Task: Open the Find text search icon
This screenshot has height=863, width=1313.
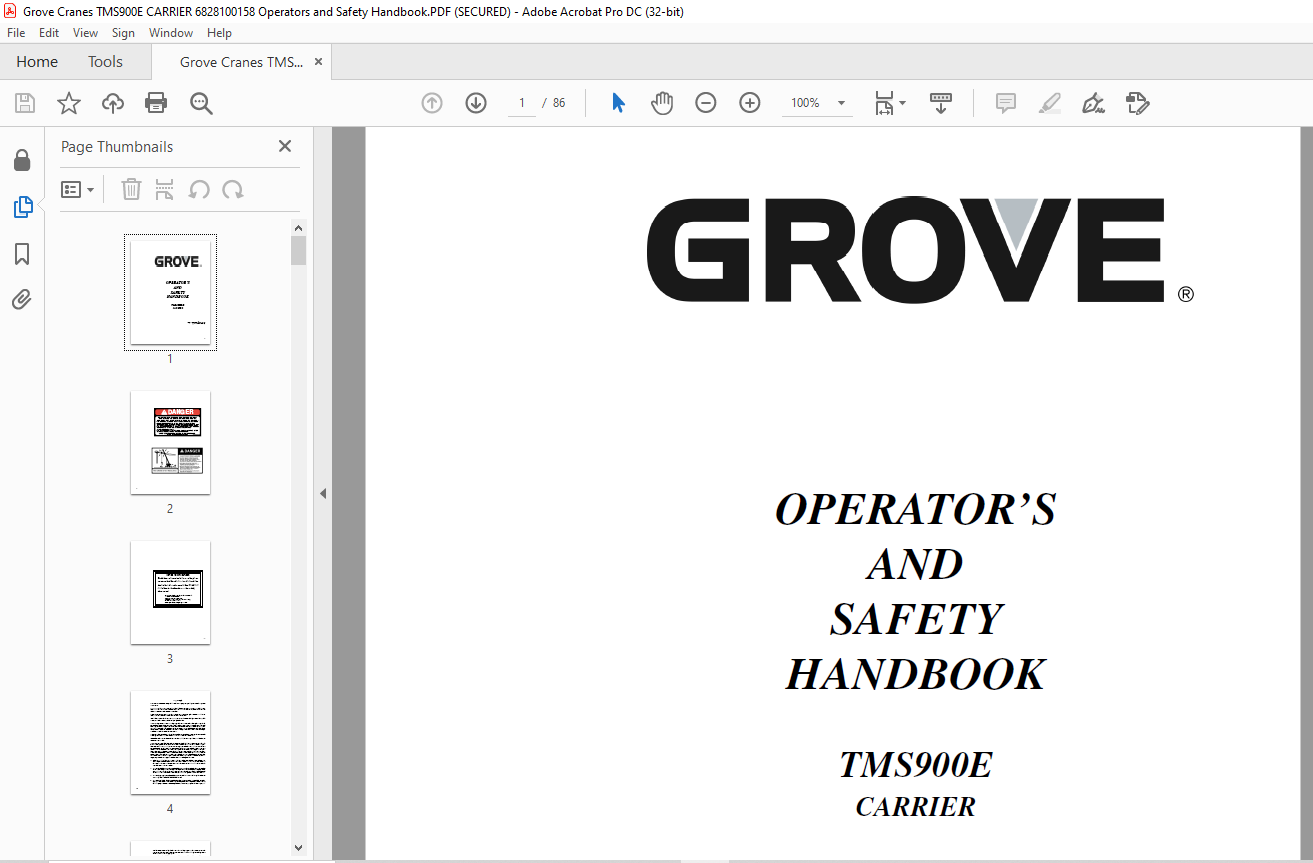Action: coord(201,103)
